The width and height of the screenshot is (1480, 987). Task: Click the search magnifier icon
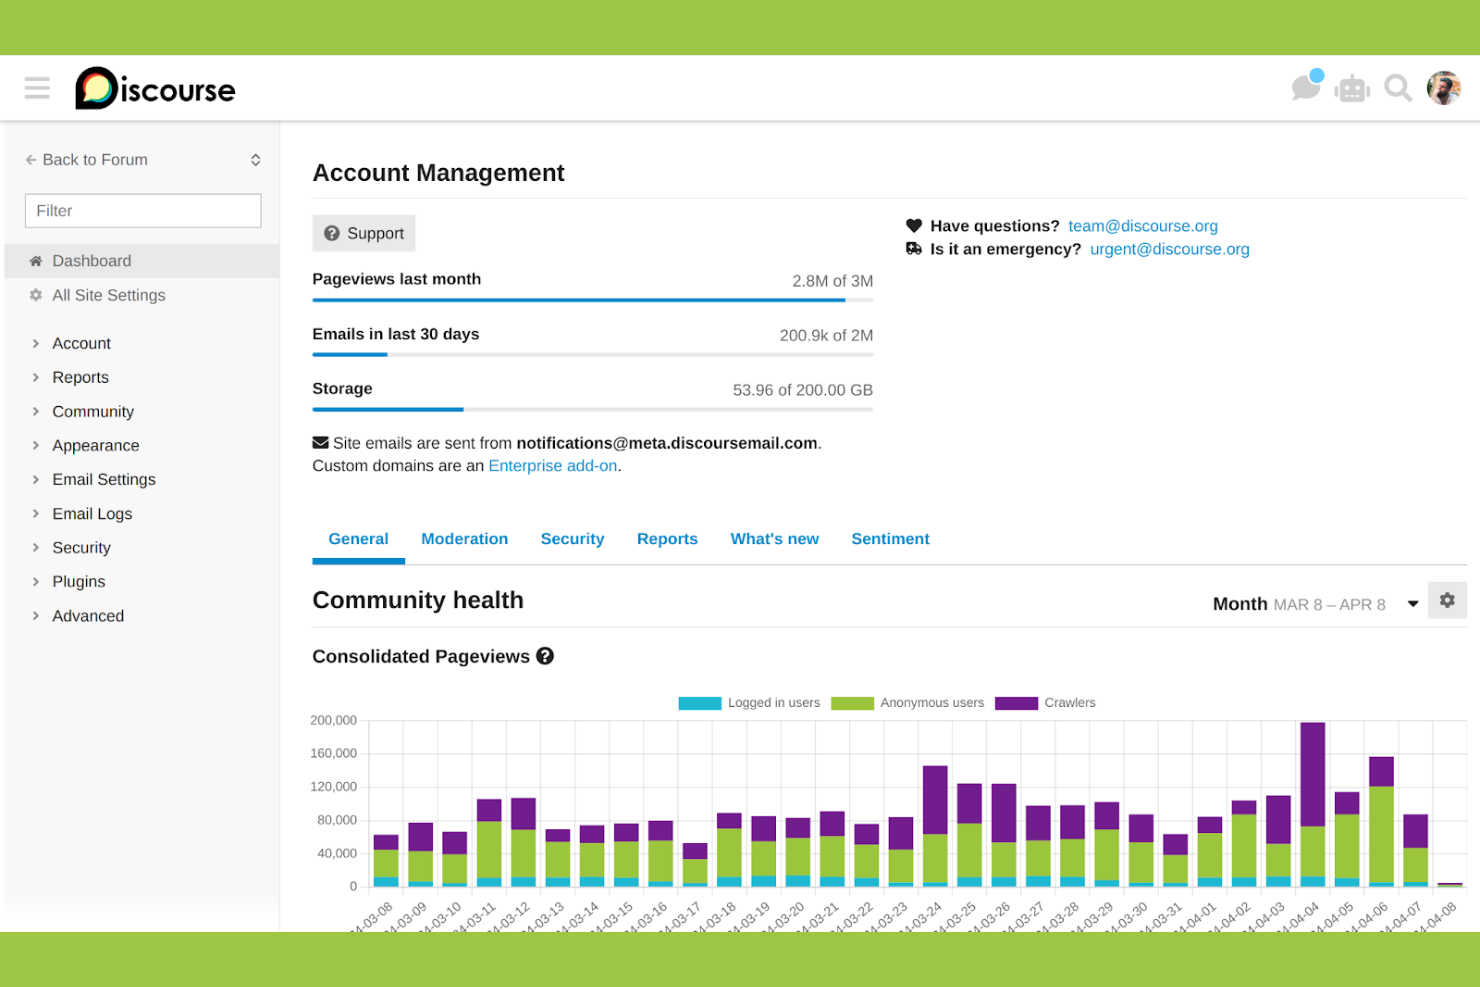point(1398,89)
